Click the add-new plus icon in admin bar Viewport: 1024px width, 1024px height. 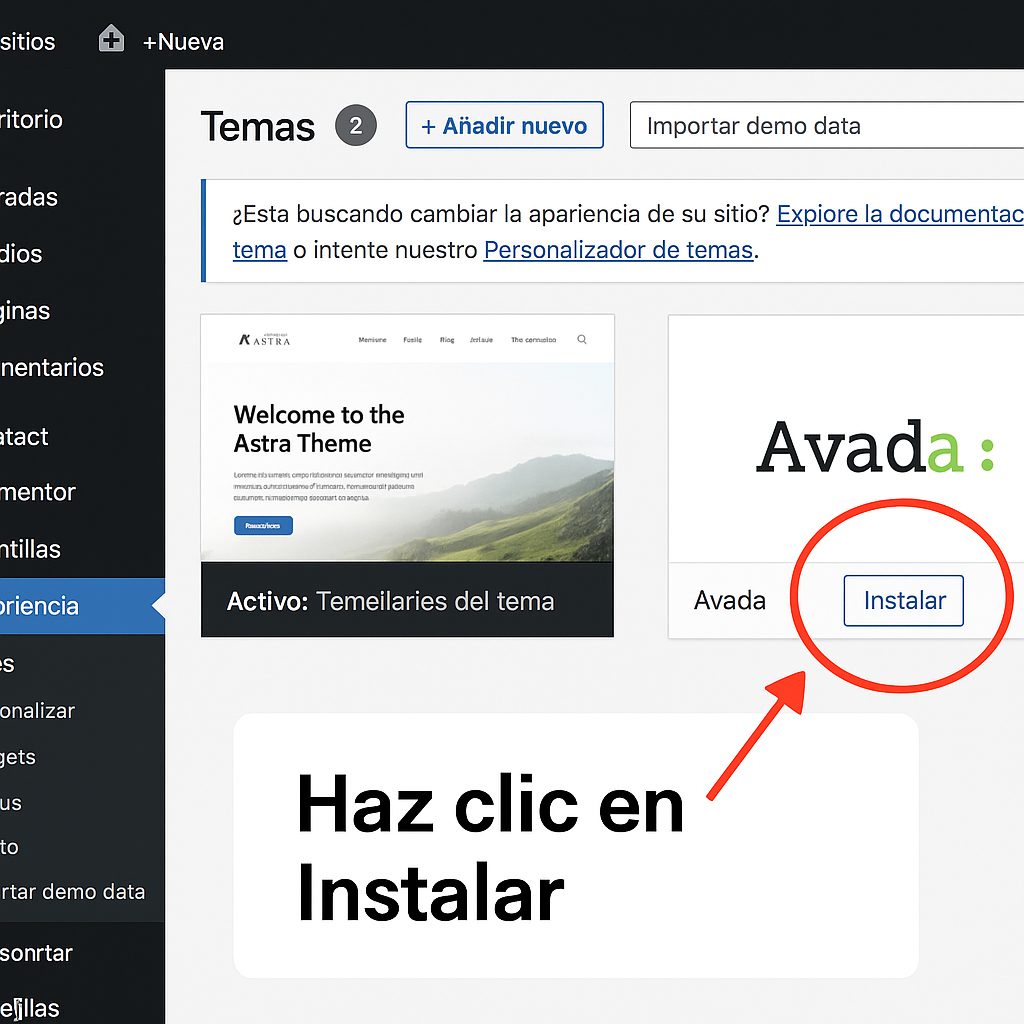coord(109,41)
